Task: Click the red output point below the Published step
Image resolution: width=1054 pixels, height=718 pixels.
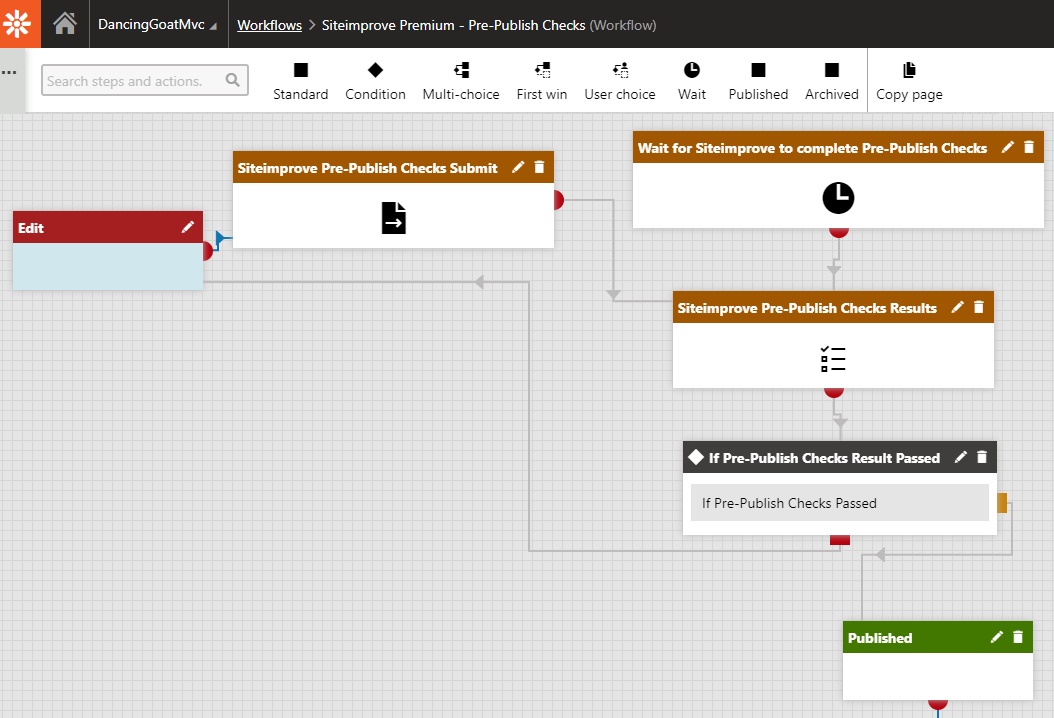Action: click(x=938, y=705)
